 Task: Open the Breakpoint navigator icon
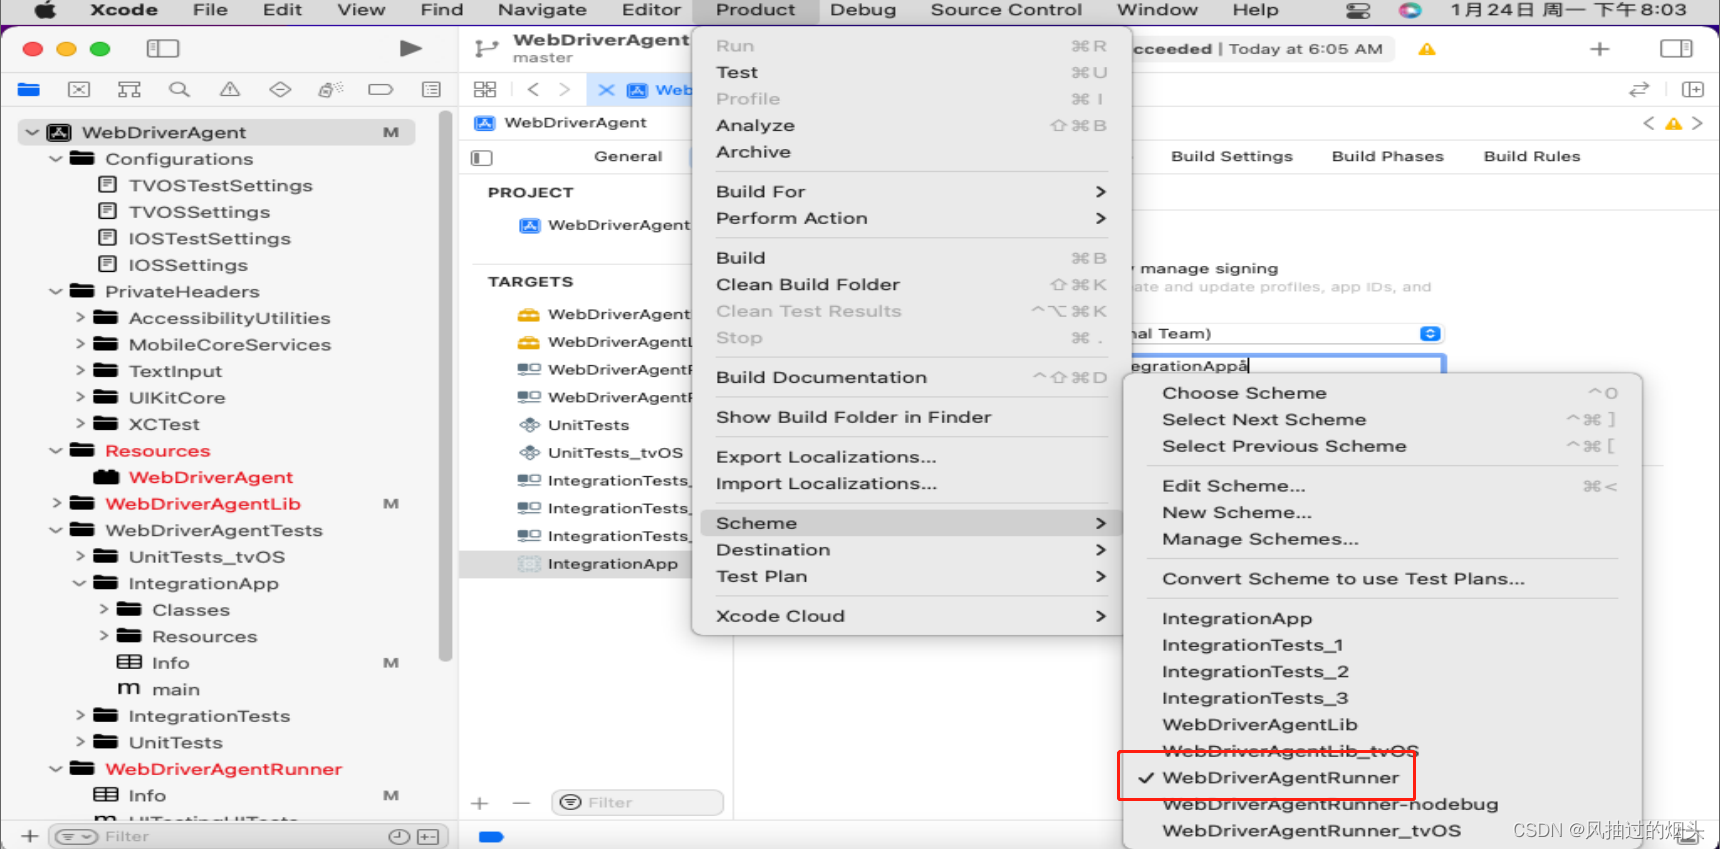click(x=381, y=90)
